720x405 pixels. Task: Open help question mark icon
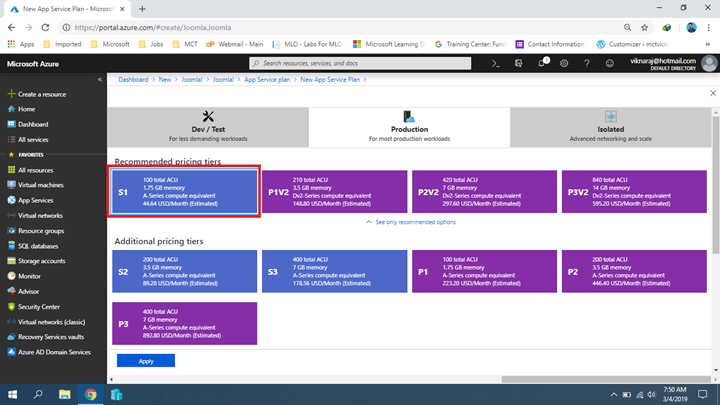586,64
